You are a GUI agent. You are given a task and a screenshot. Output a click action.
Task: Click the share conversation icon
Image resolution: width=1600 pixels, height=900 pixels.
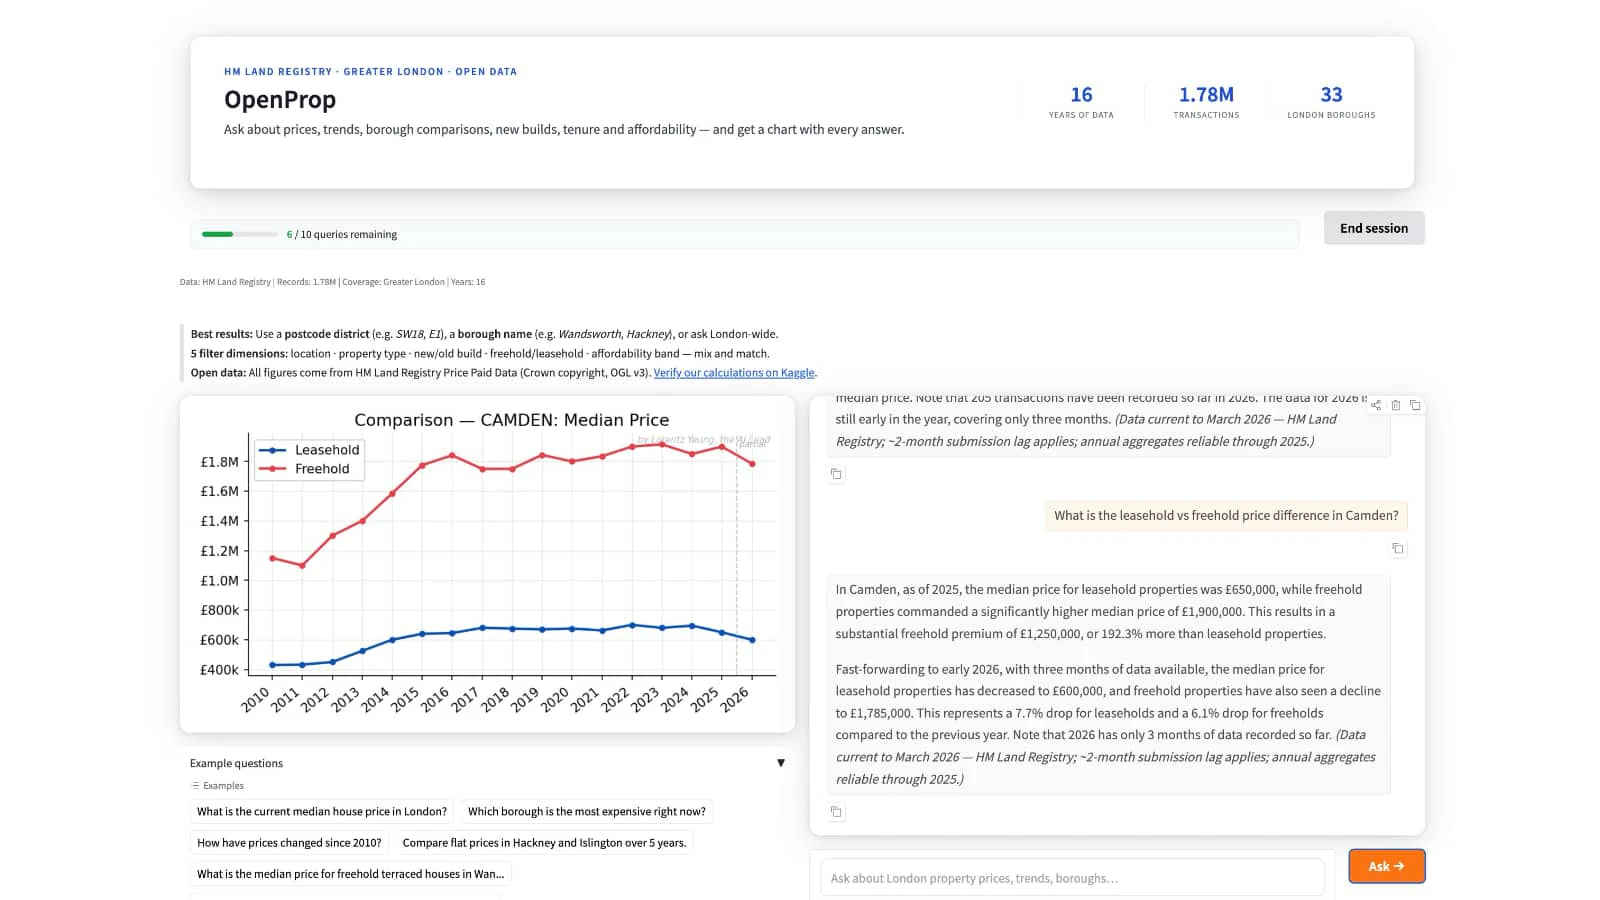pyautogui.click(x=1376, y=405)
